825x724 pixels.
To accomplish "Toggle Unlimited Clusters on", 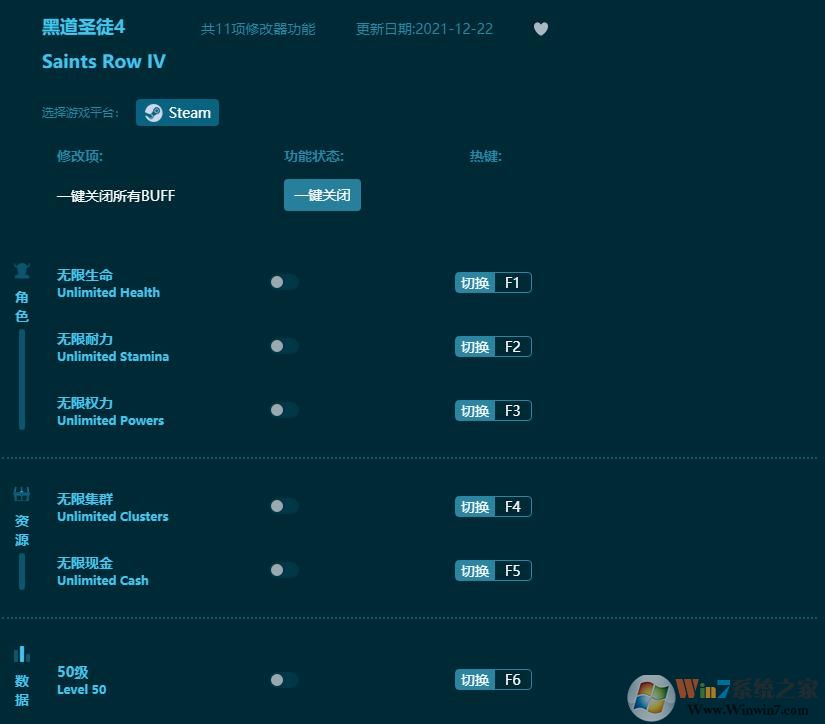I will tap(283, 506).
